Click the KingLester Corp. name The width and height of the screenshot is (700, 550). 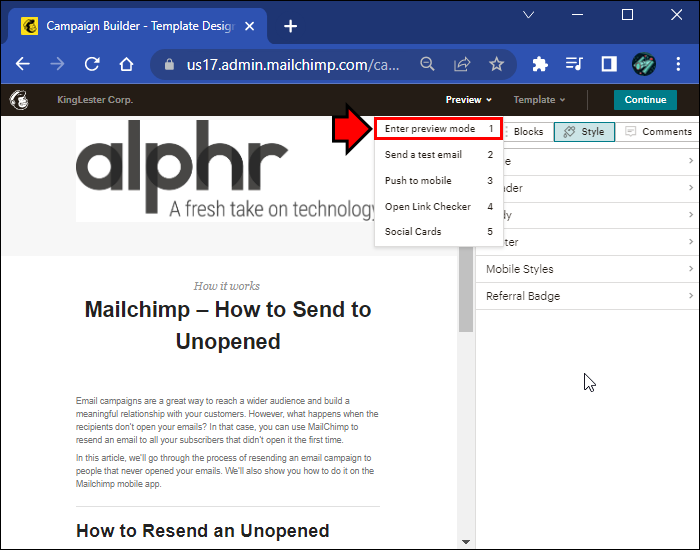point(95,100)
